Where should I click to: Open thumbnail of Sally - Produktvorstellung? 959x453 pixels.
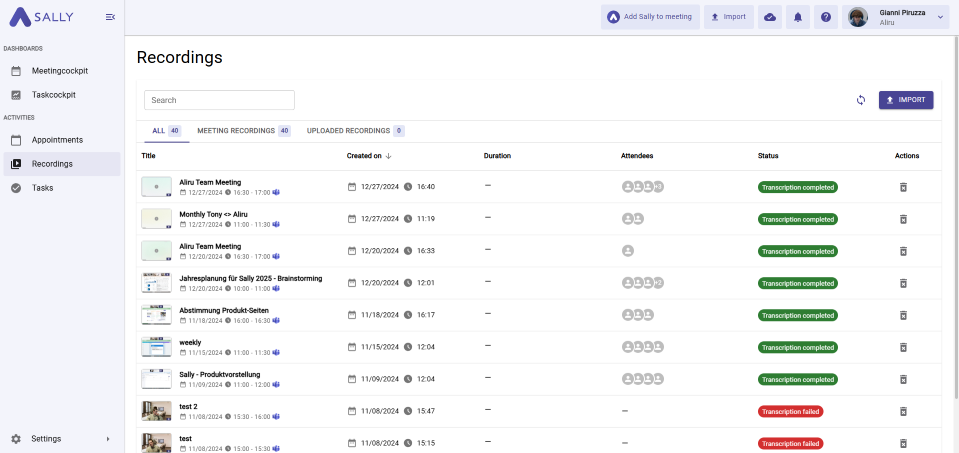point(157,379)
